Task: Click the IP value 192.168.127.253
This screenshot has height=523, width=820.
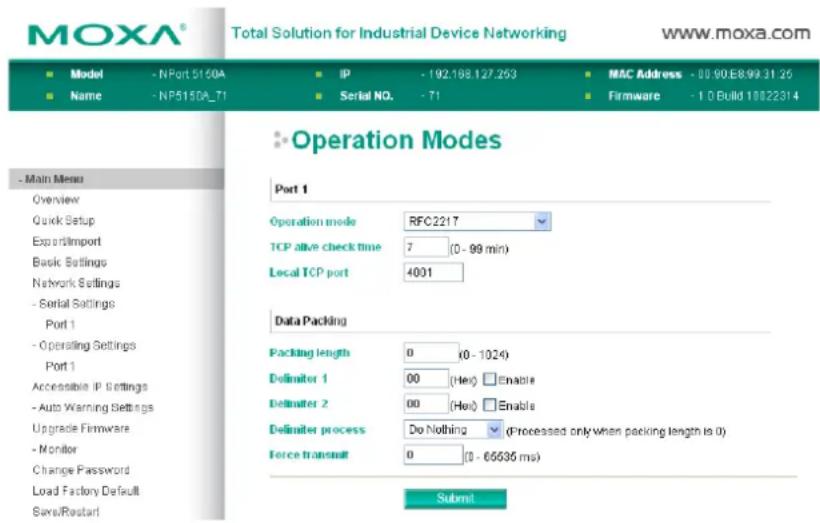Action: tap(472, 74)
